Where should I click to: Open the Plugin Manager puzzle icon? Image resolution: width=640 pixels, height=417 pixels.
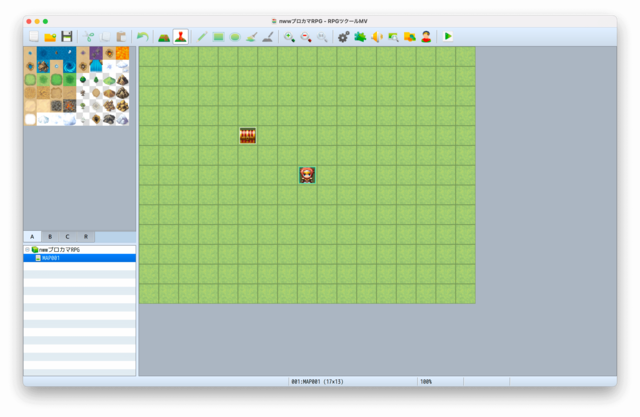[x=360, y=37]
